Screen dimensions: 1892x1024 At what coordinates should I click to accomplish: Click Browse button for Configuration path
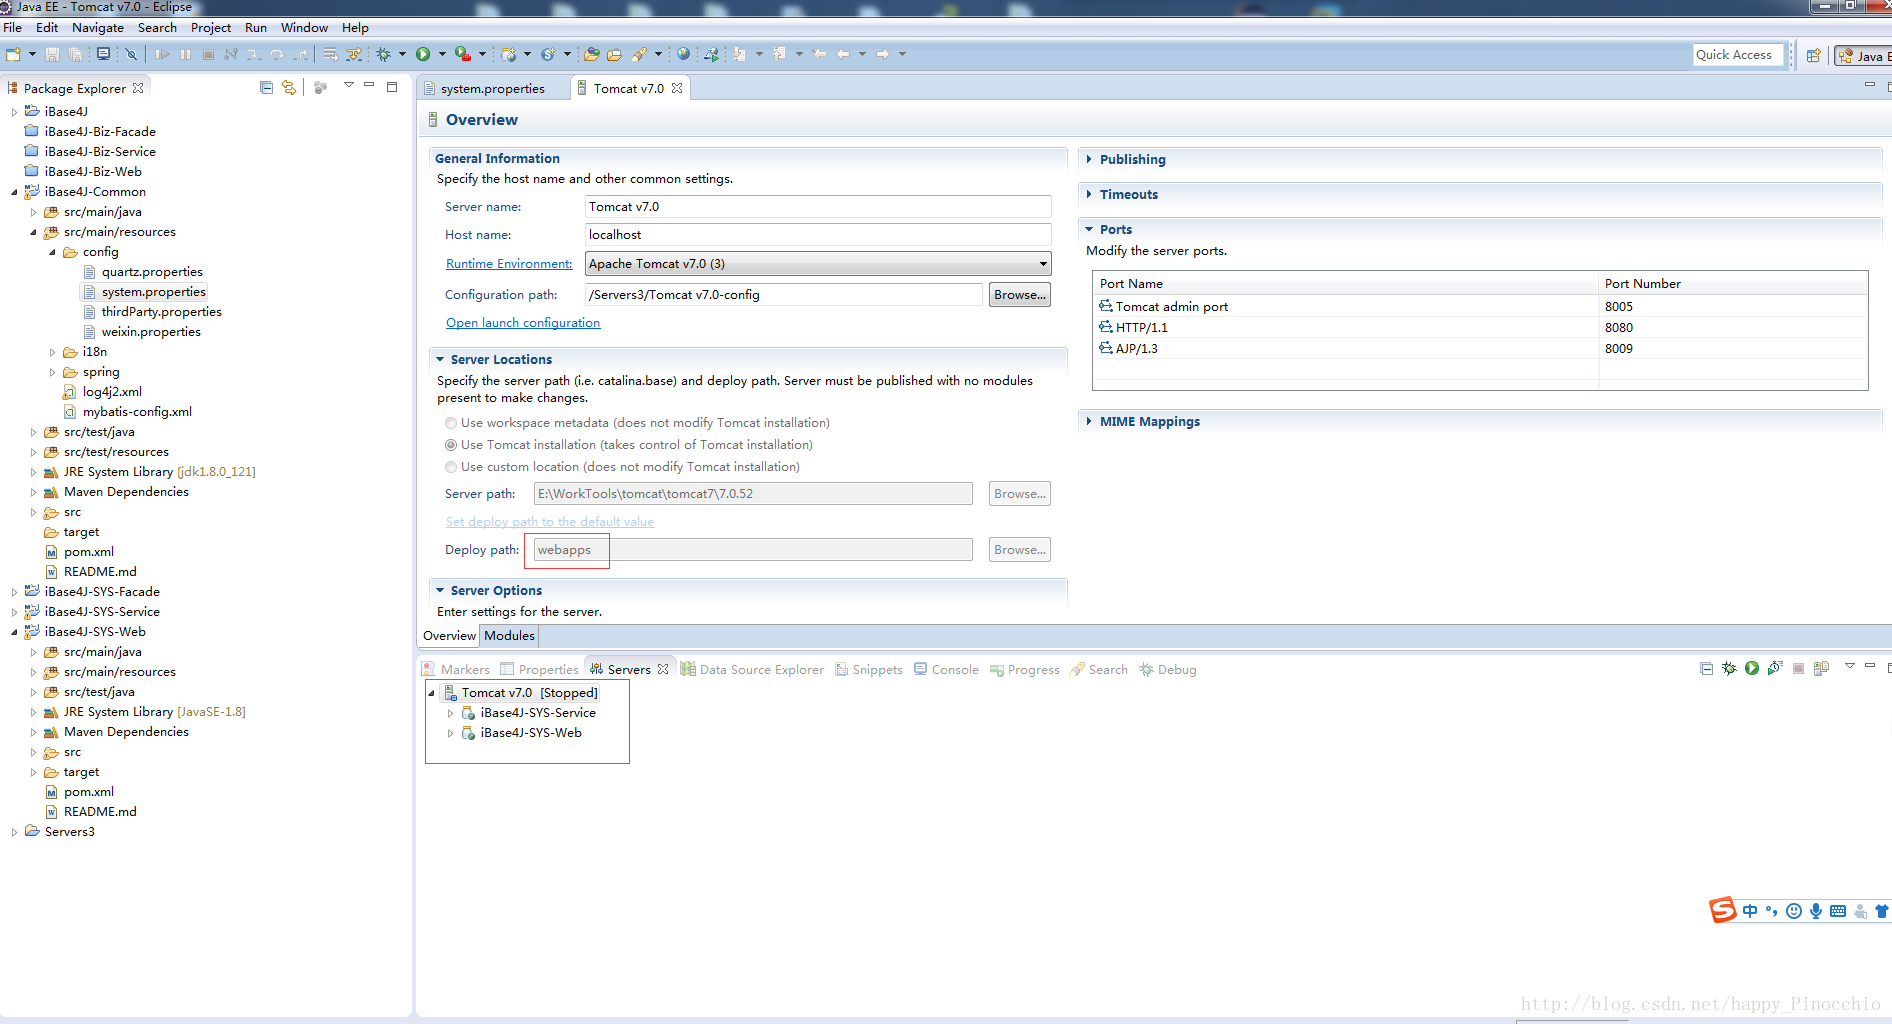(x=1020, y=295)
